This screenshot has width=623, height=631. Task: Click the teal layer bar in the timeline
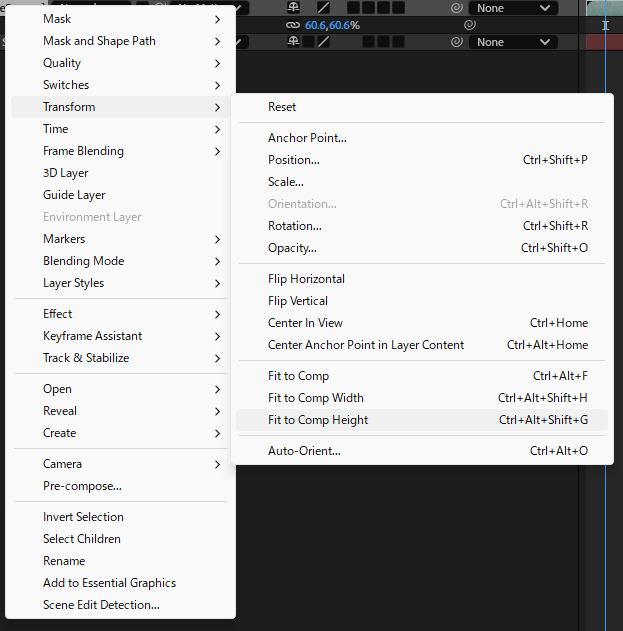[x=604, y=8]
